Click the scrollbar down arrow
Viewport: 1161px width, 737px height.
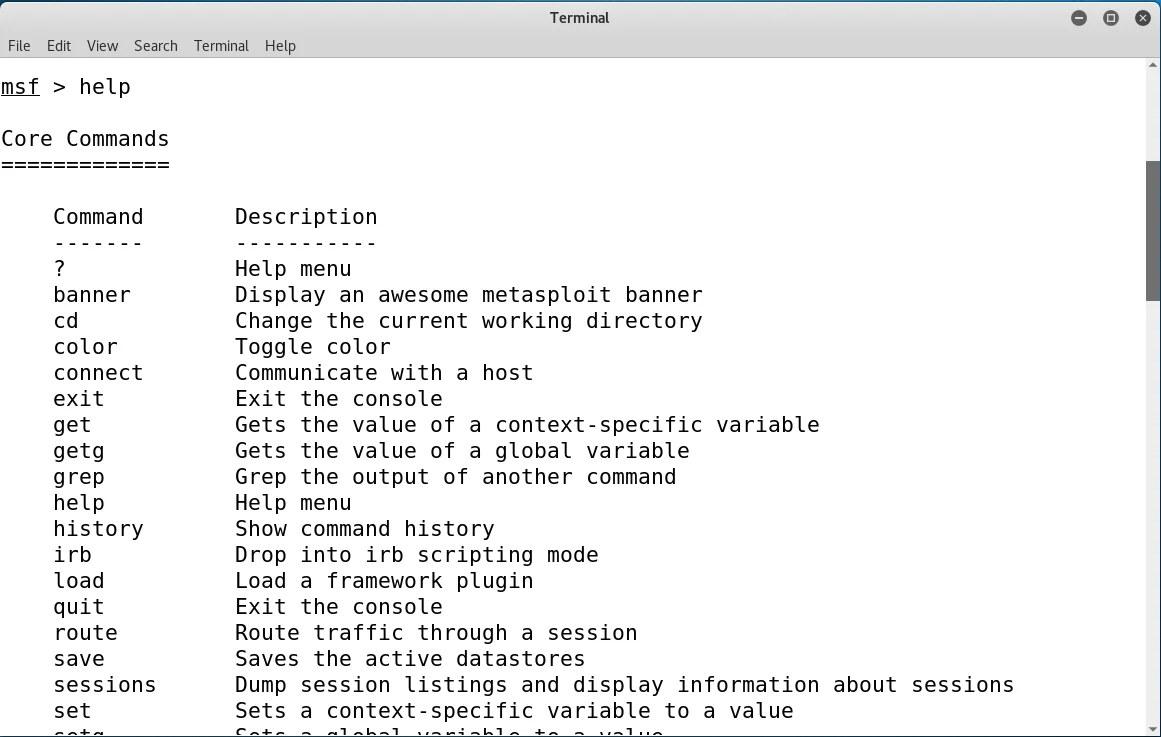[1153, 727]
